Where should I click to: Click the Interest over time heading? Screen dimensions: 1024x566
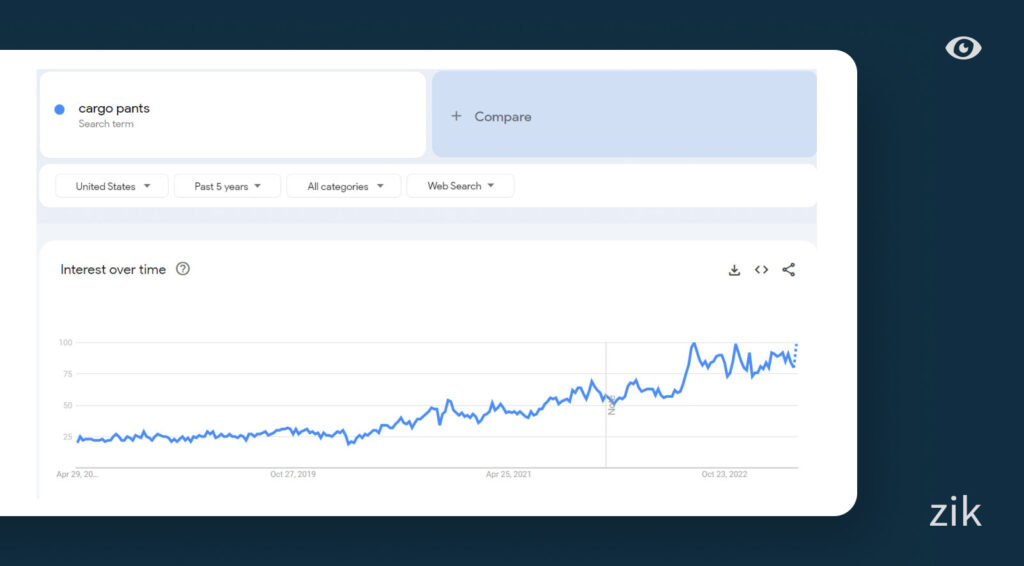[x=113, y=269]
